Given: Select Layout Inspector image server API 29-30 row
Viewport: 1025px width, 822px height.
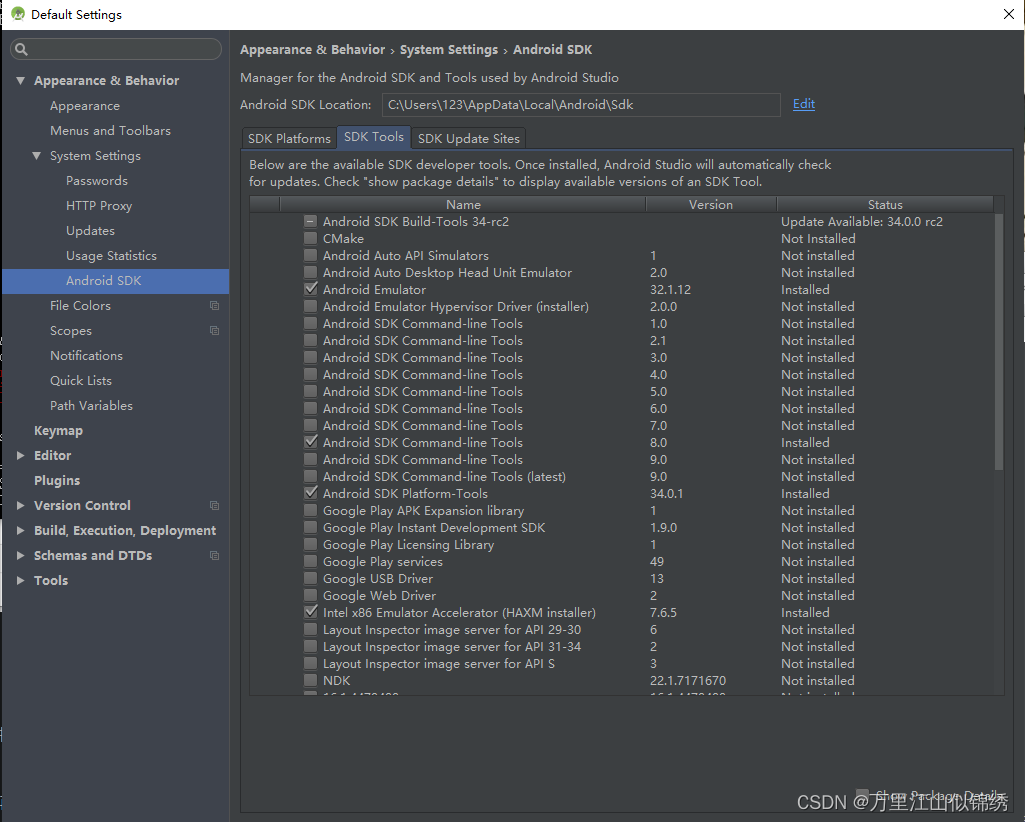Looking at the screenshot, I should 621,629.
